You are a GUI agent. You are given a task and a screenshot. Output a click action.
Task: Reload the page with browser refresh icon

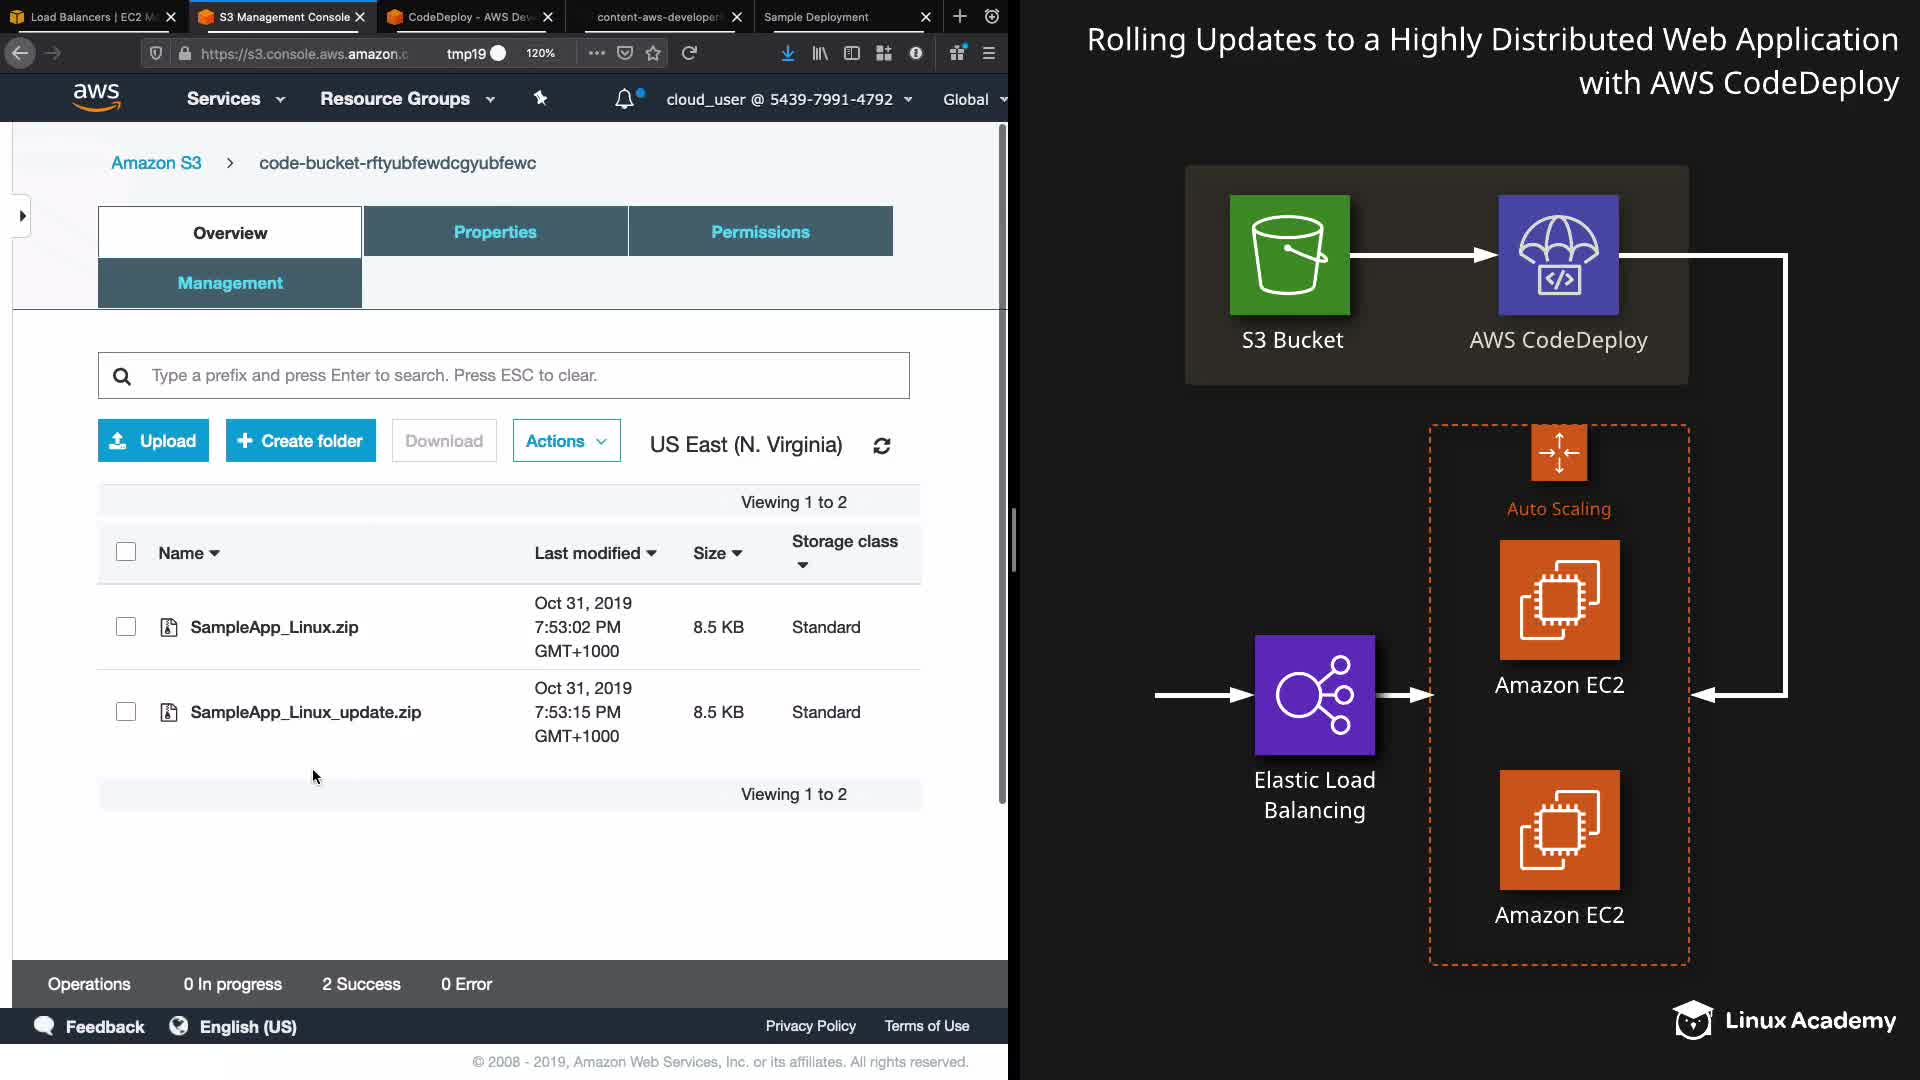pyautogui.click(x=689, y=53)
